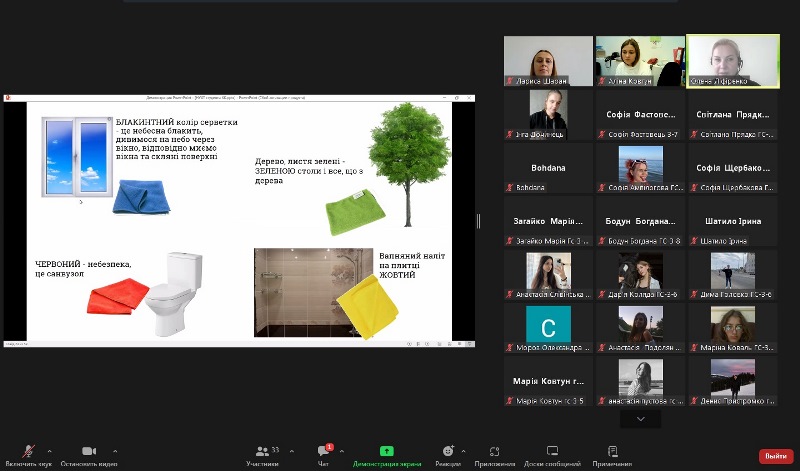Open the Участники participants panel
This screenshot has width=800, height=471.
coord(262,455)
